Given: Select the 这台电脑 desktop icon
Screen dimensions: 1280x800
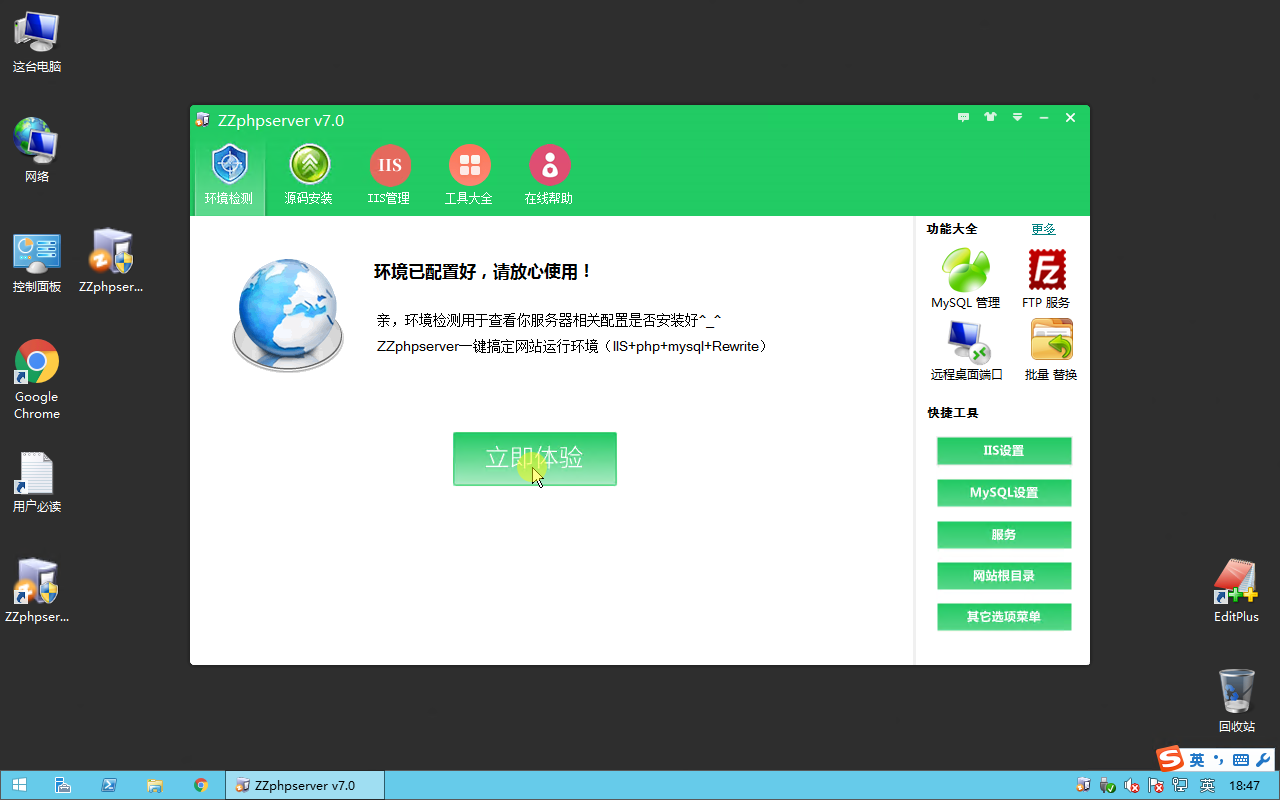Looking at the screenshot, I should (37, 43).
